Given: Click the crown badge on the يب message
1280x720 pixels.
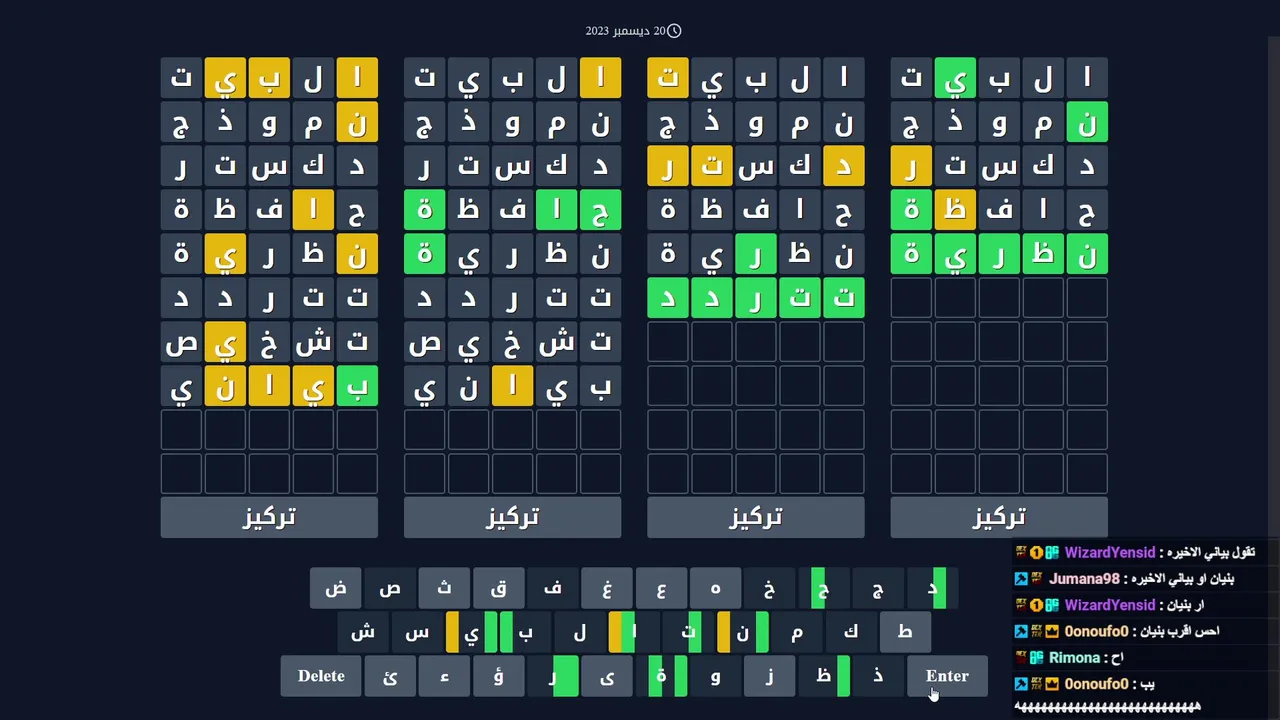Looking at the screenshot, I should pos(1052,684).
